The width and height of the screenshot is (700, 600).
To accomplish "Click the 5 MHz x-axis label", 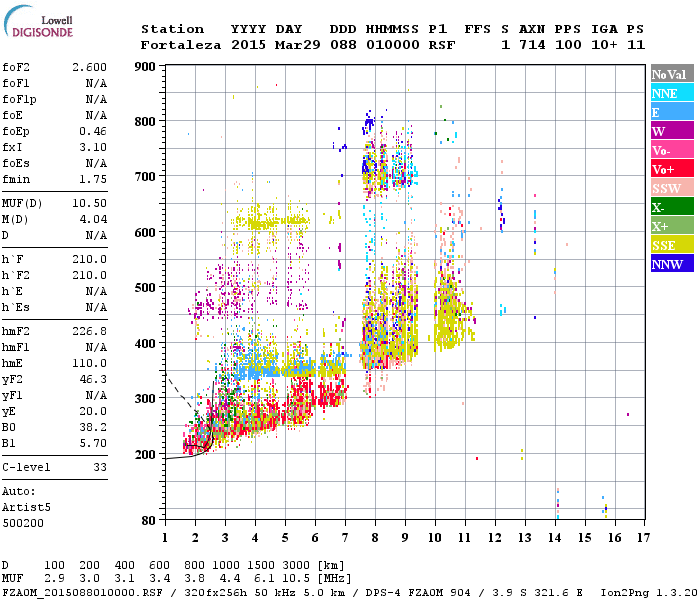I will (285, 538).
